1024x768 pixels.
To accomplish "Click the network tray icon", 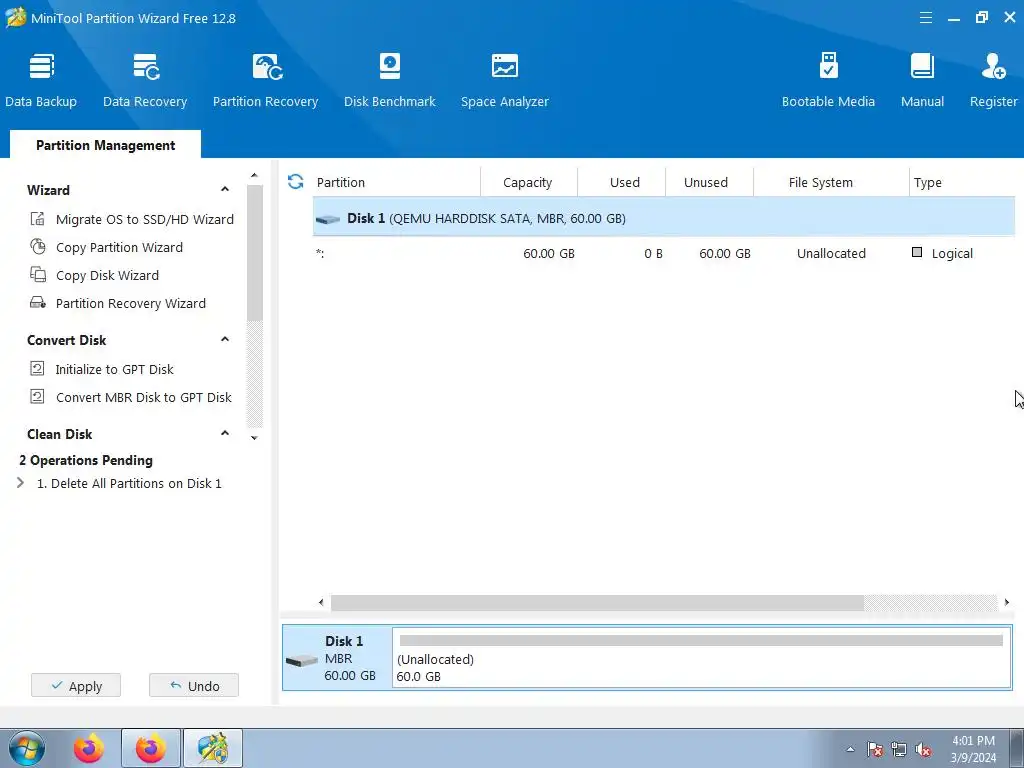I will coord(899,750).
